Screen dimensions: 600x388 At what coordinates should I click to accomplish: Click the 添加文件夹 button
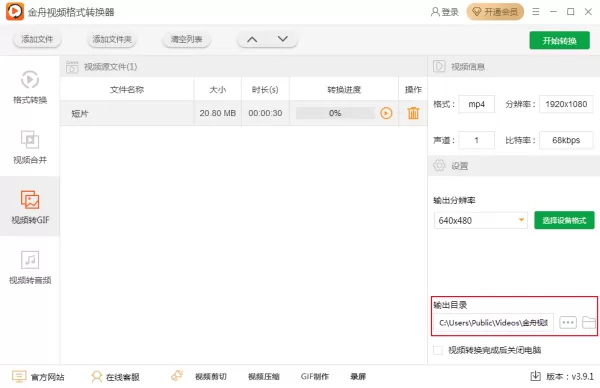[x=112, y=39]
